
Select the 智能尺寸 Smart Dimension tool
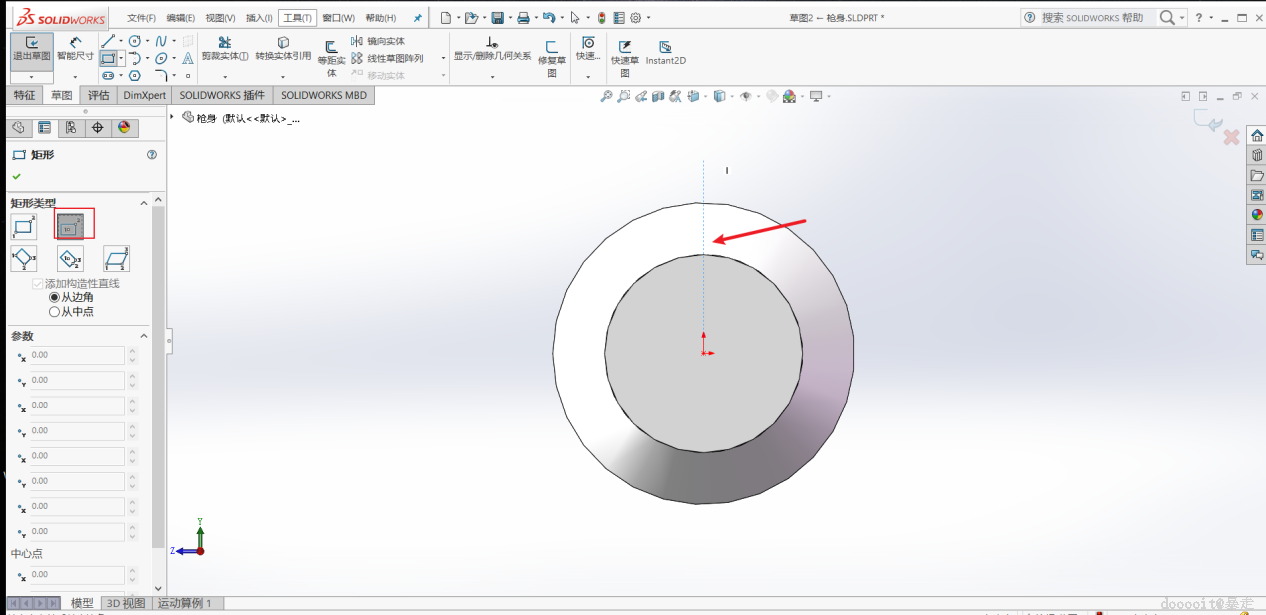point(75,49)
